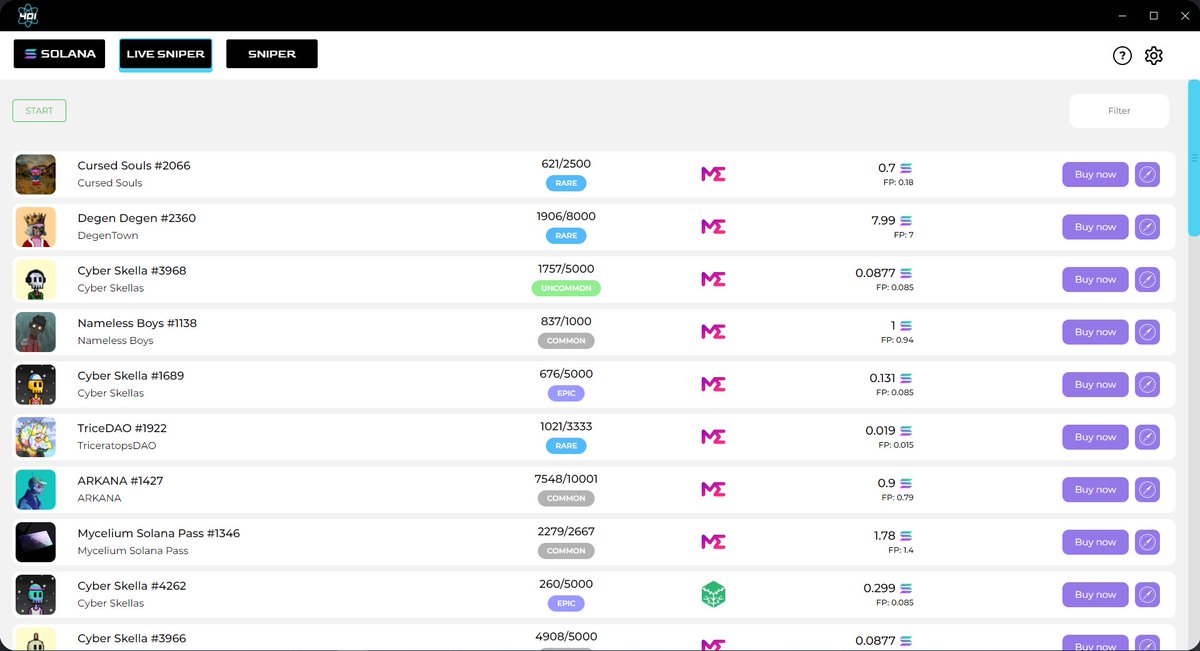Click Magic Eden logo in TriceDAO row
The height and width of the screenshot is (651, 1200).
point(713,437)
